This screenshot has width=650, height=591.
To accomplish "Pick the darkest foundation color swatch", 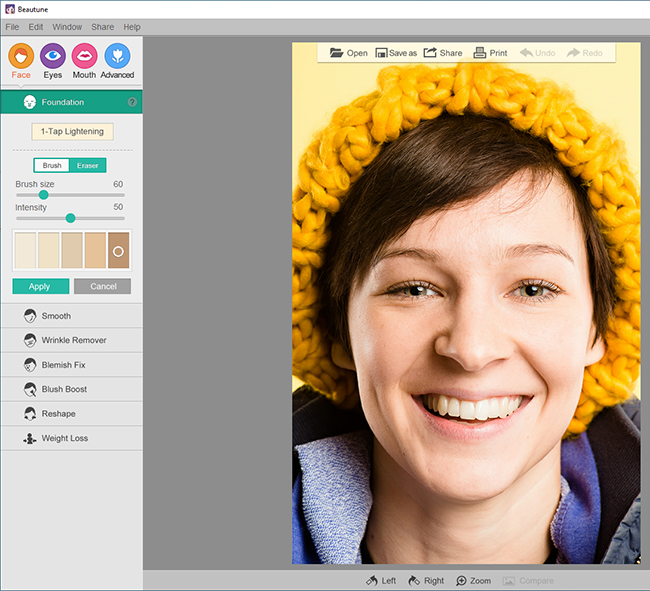I will tap(119, 251).
